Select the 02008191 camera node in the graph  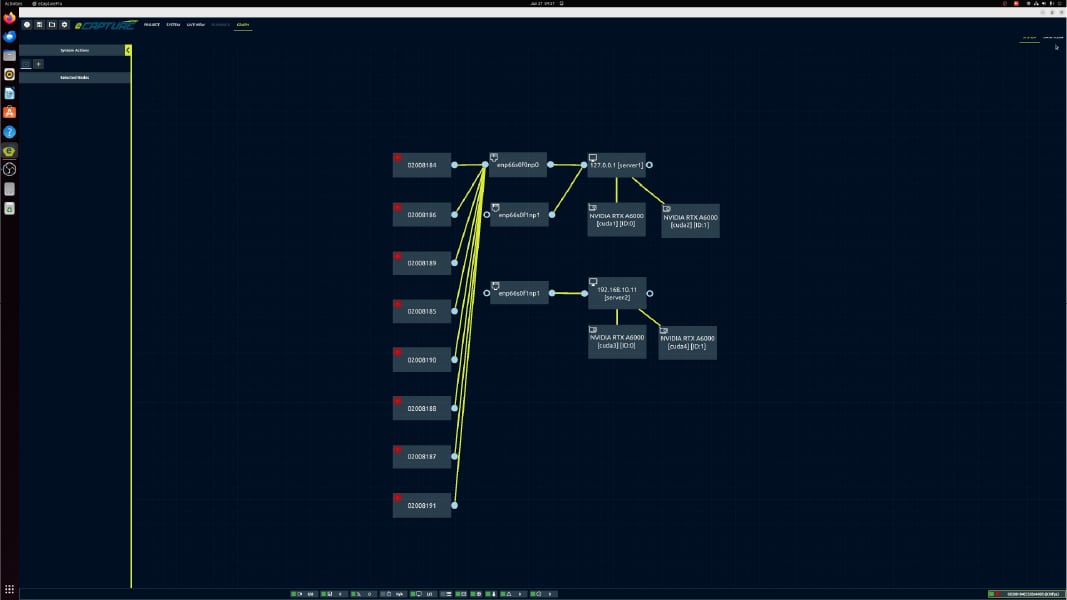pos(421,506)
